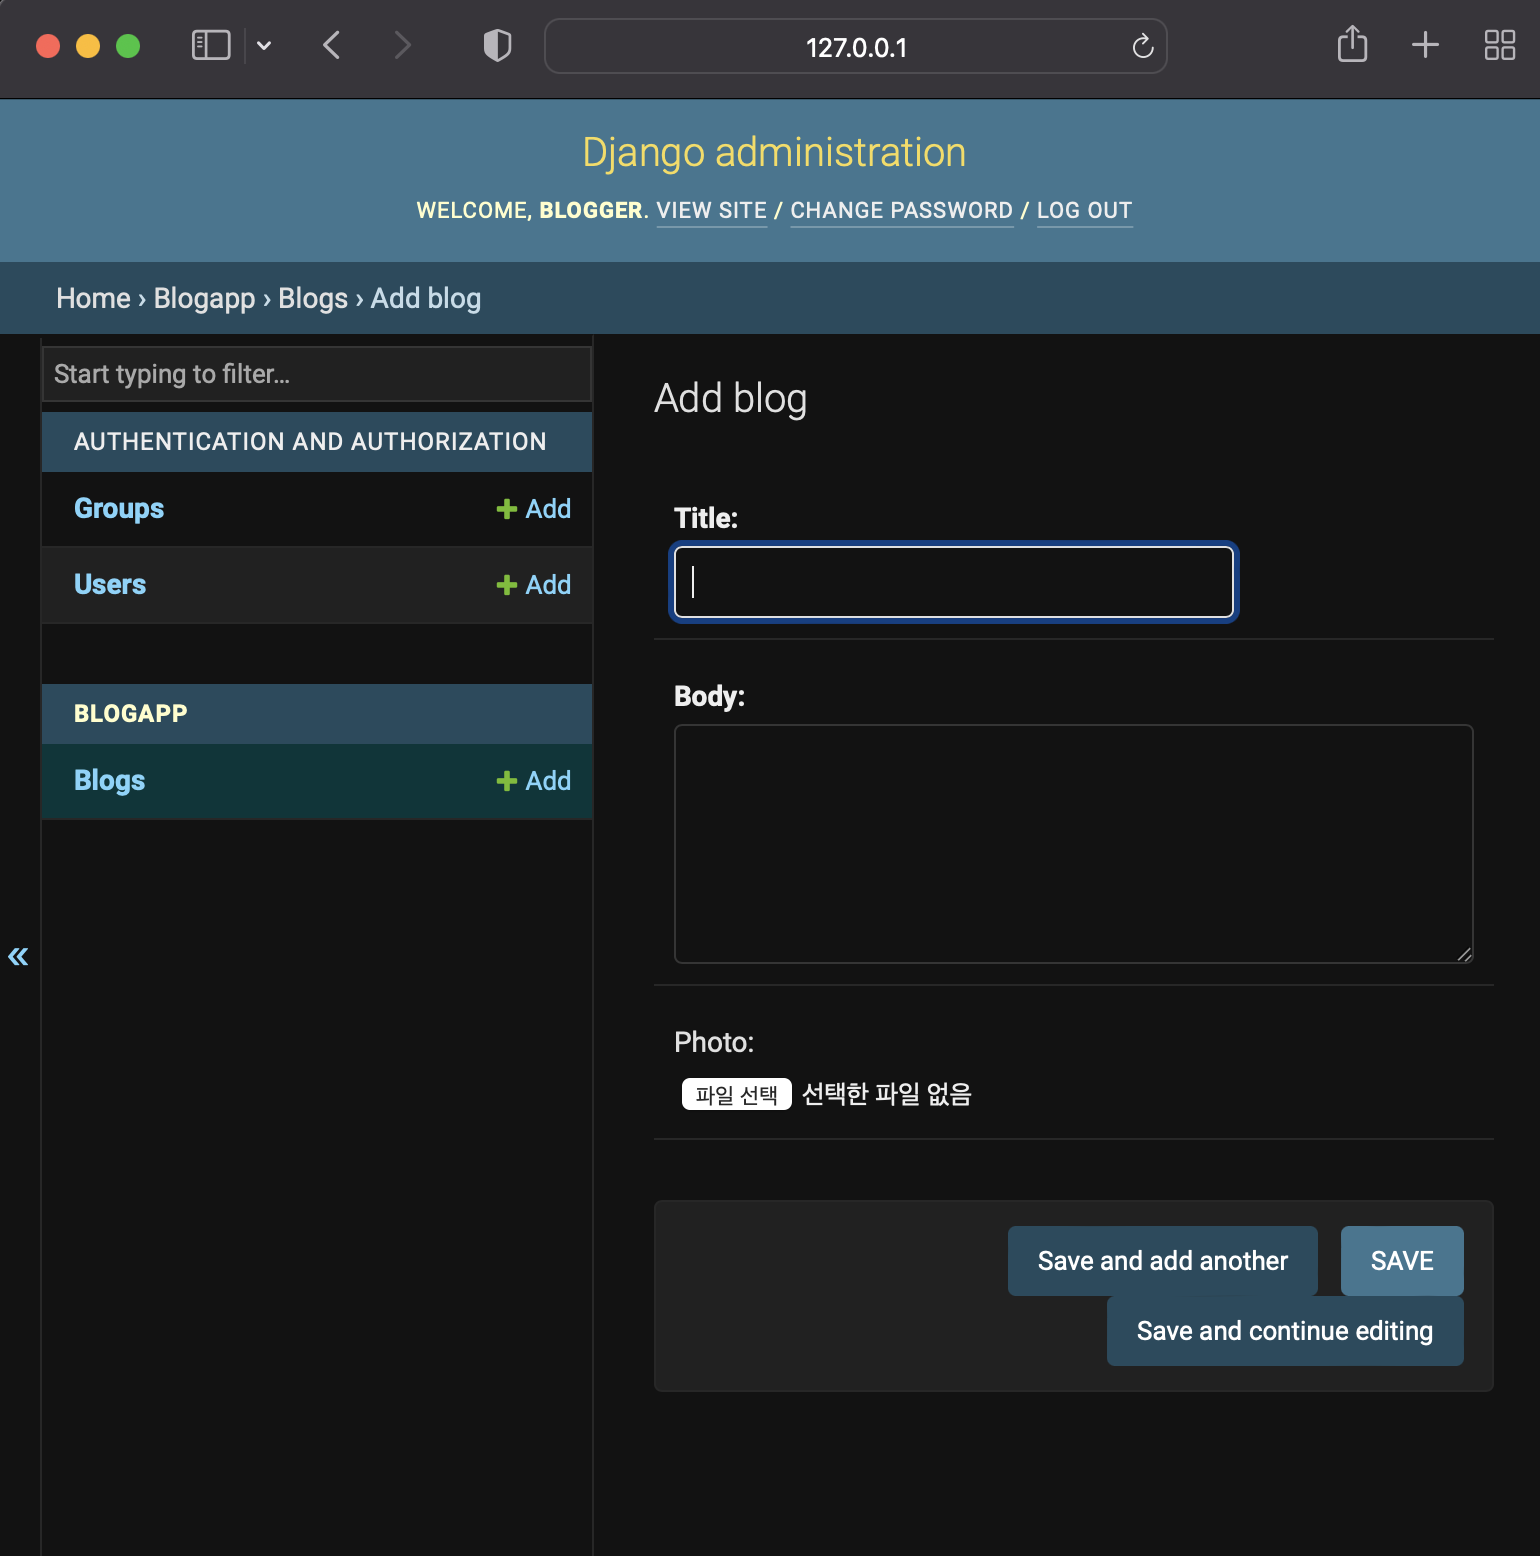The width and height of the screenshot is (1540, 1556).
Task: Open the sidebar options dropdown chevron
Action: (x=264, y=45)
